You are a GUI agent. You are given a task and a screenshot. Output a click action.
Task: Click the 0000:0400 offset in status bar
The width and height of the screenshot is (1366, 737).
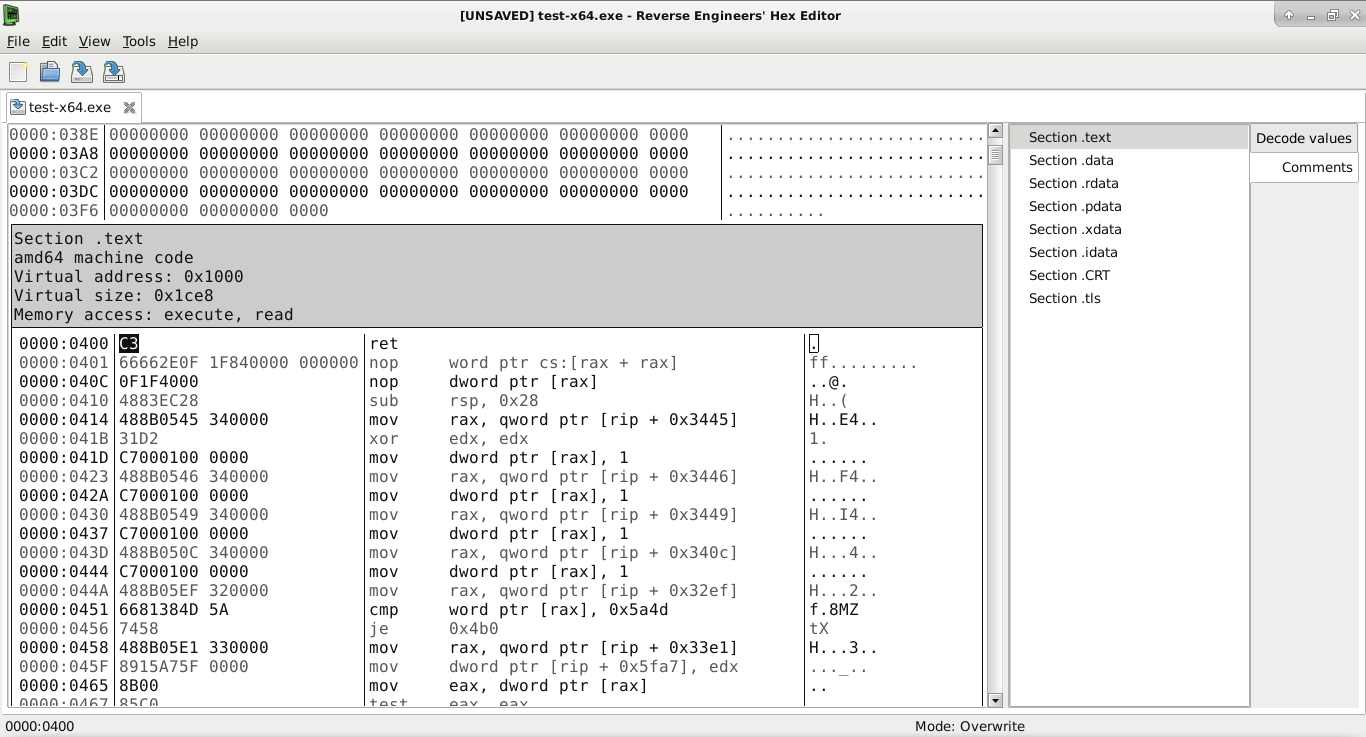(x=40, y=726)
